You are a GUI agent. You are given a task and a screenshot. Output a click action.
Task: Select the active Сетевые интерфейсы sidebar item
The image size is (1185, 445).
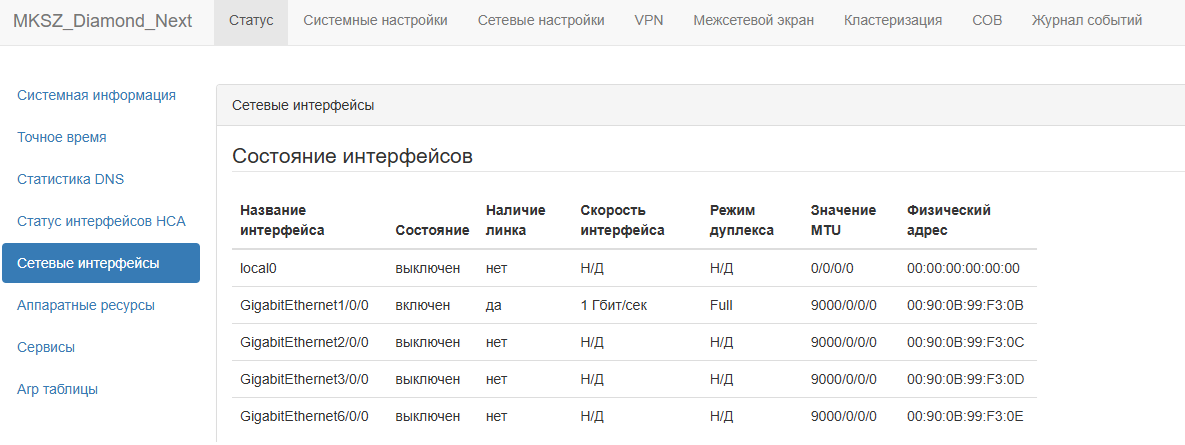click(101, 263)
